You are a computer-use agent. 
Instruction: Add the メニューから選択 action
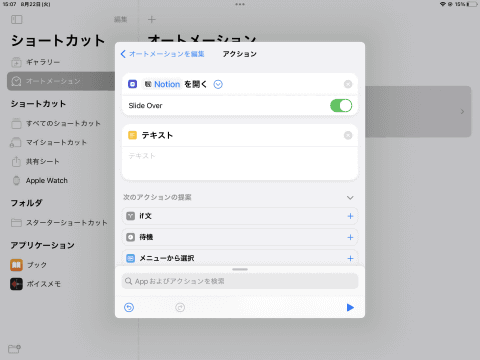point(350,258)
